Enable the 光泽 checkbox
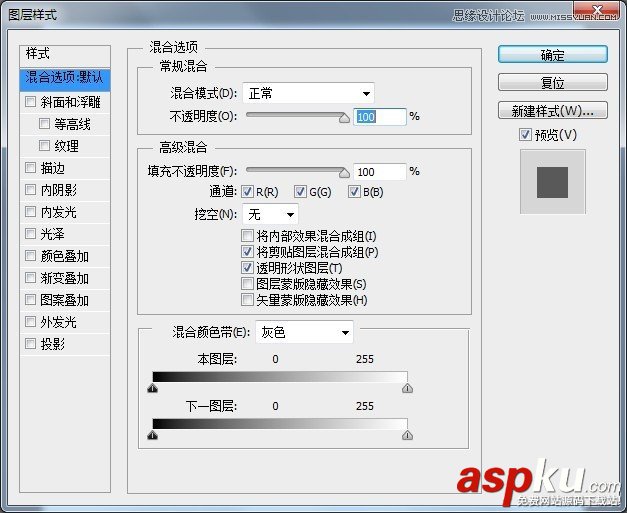Image resolution: width=627 pixels, height=513 pixels. (x=30, y=234)
